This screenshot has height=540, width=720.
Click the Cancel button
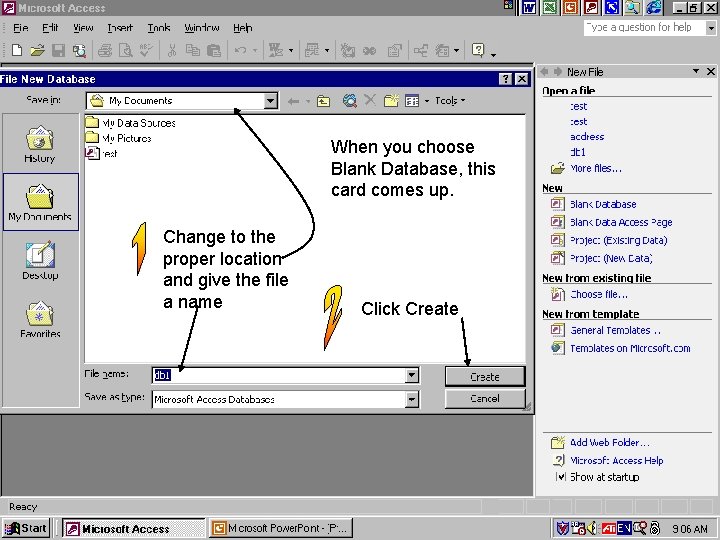point(485,398)
